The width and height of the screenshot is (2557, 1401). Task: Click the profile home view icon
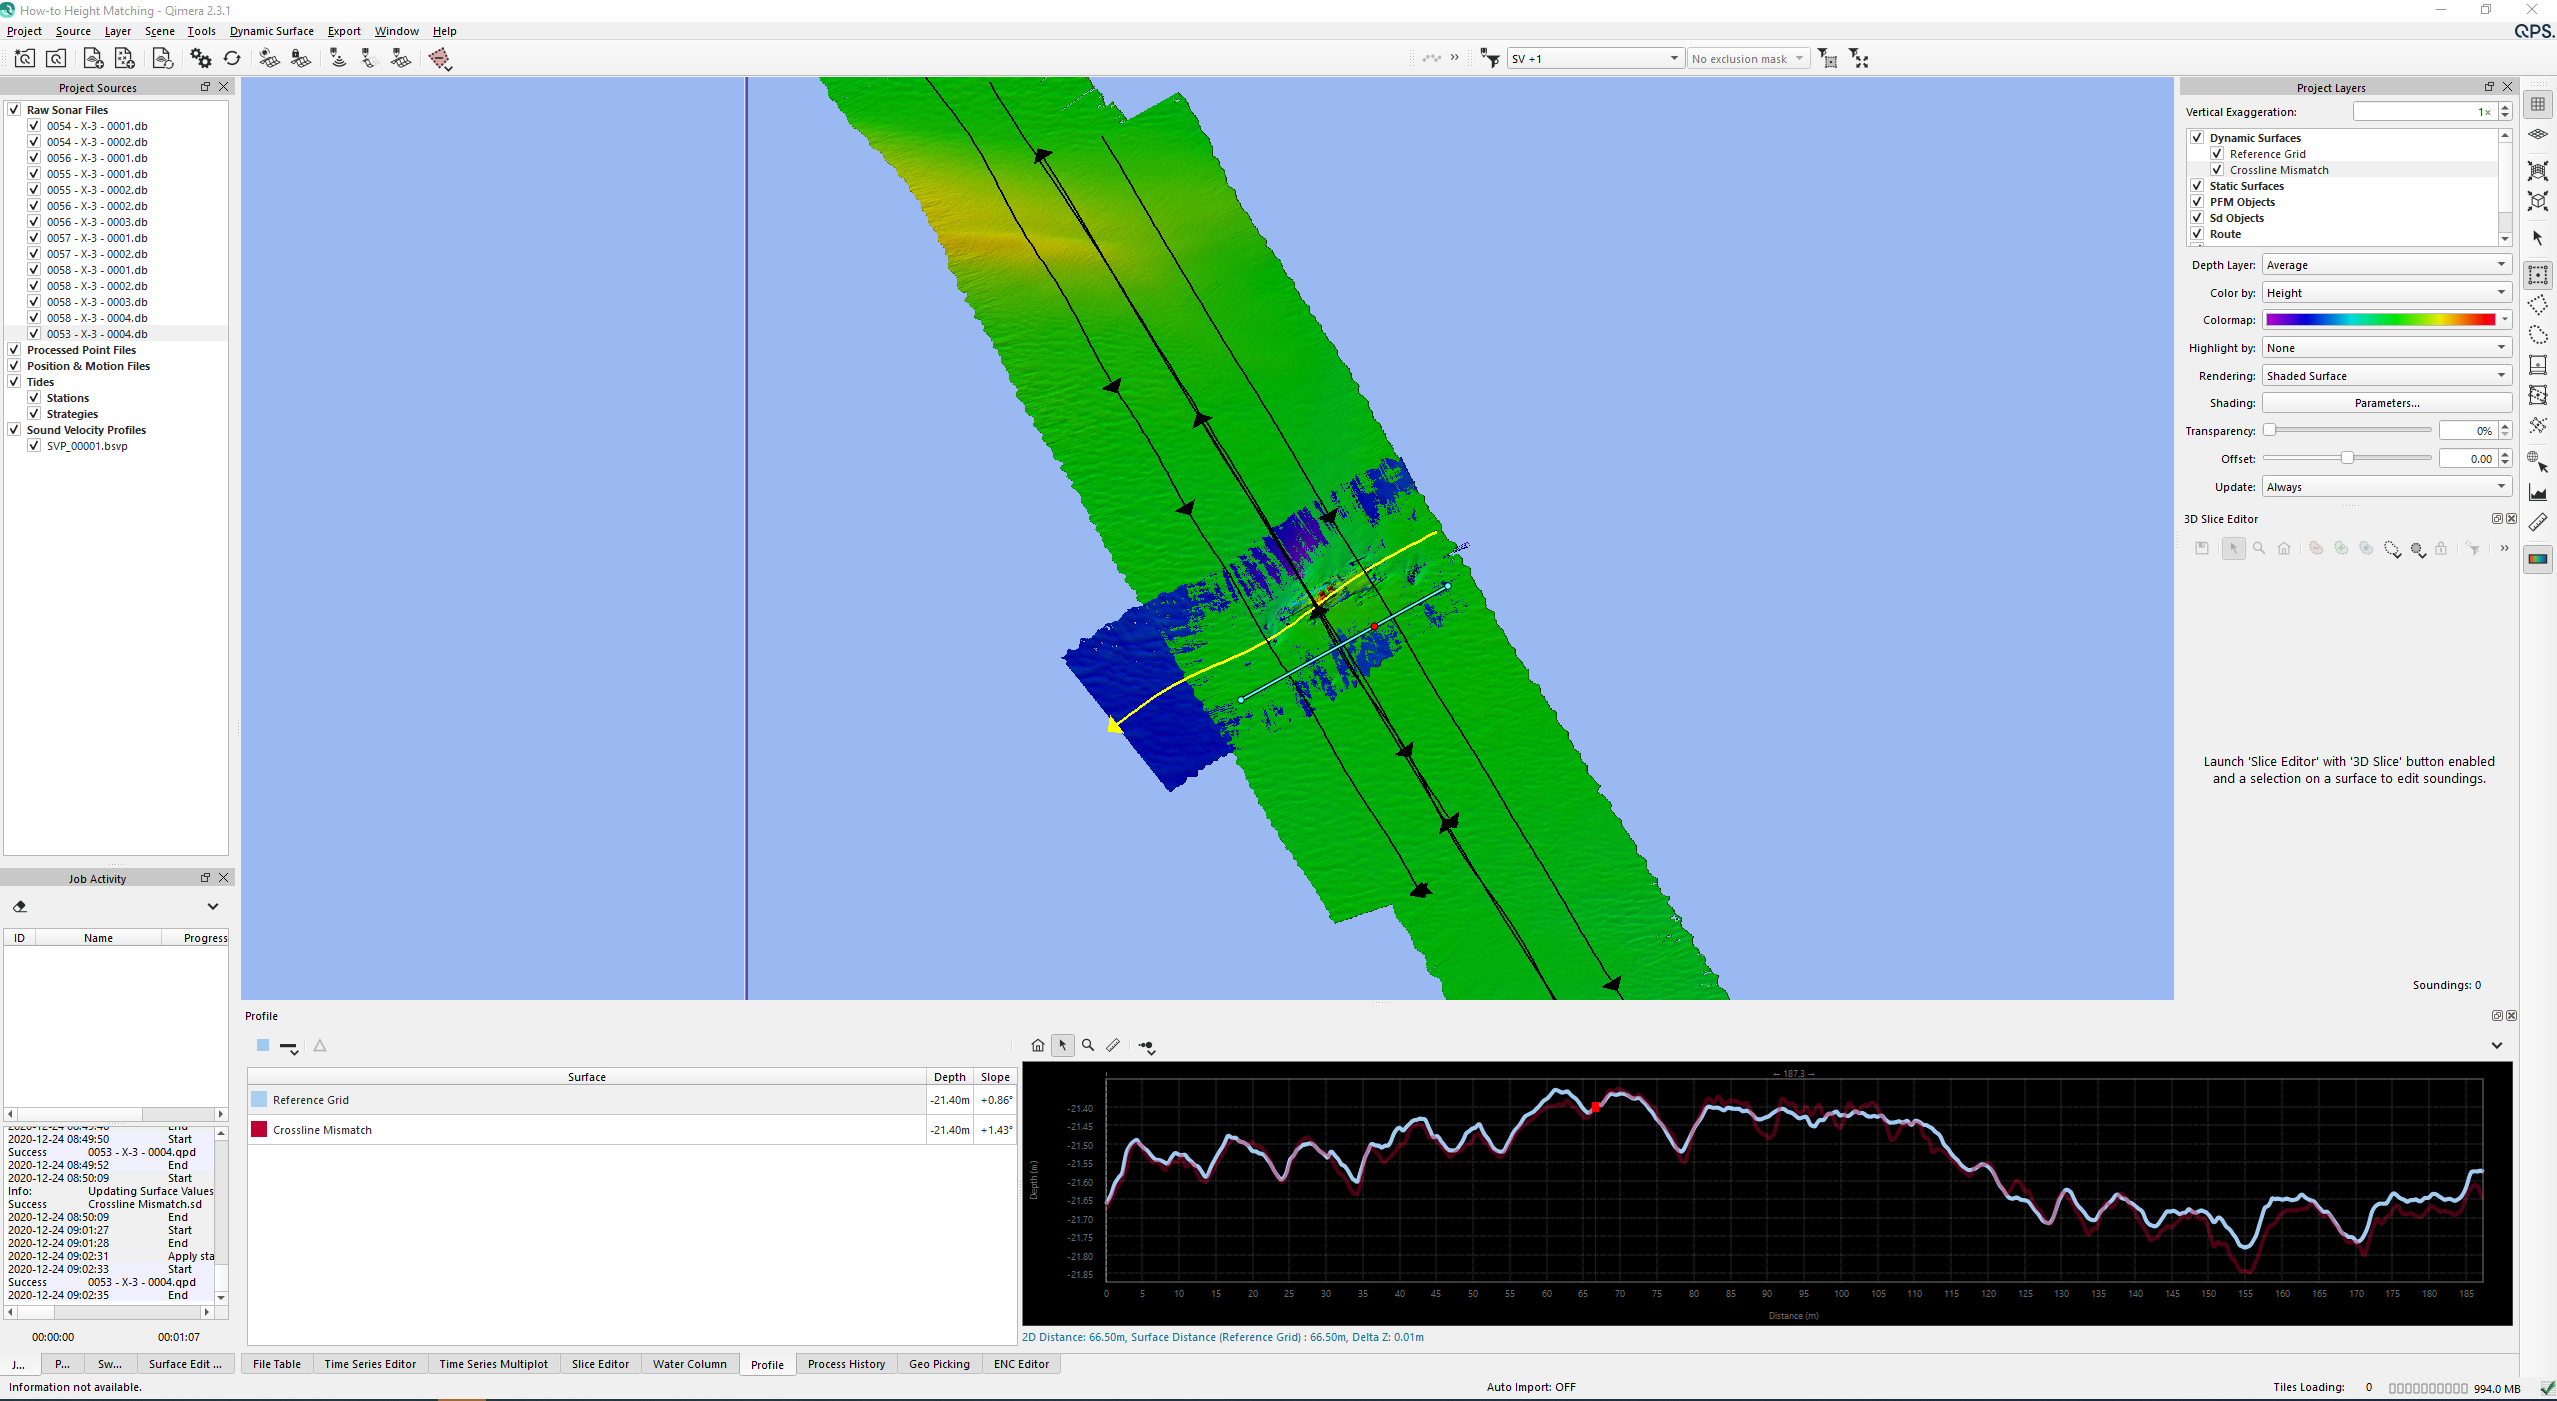[x=1037, y=1045]
